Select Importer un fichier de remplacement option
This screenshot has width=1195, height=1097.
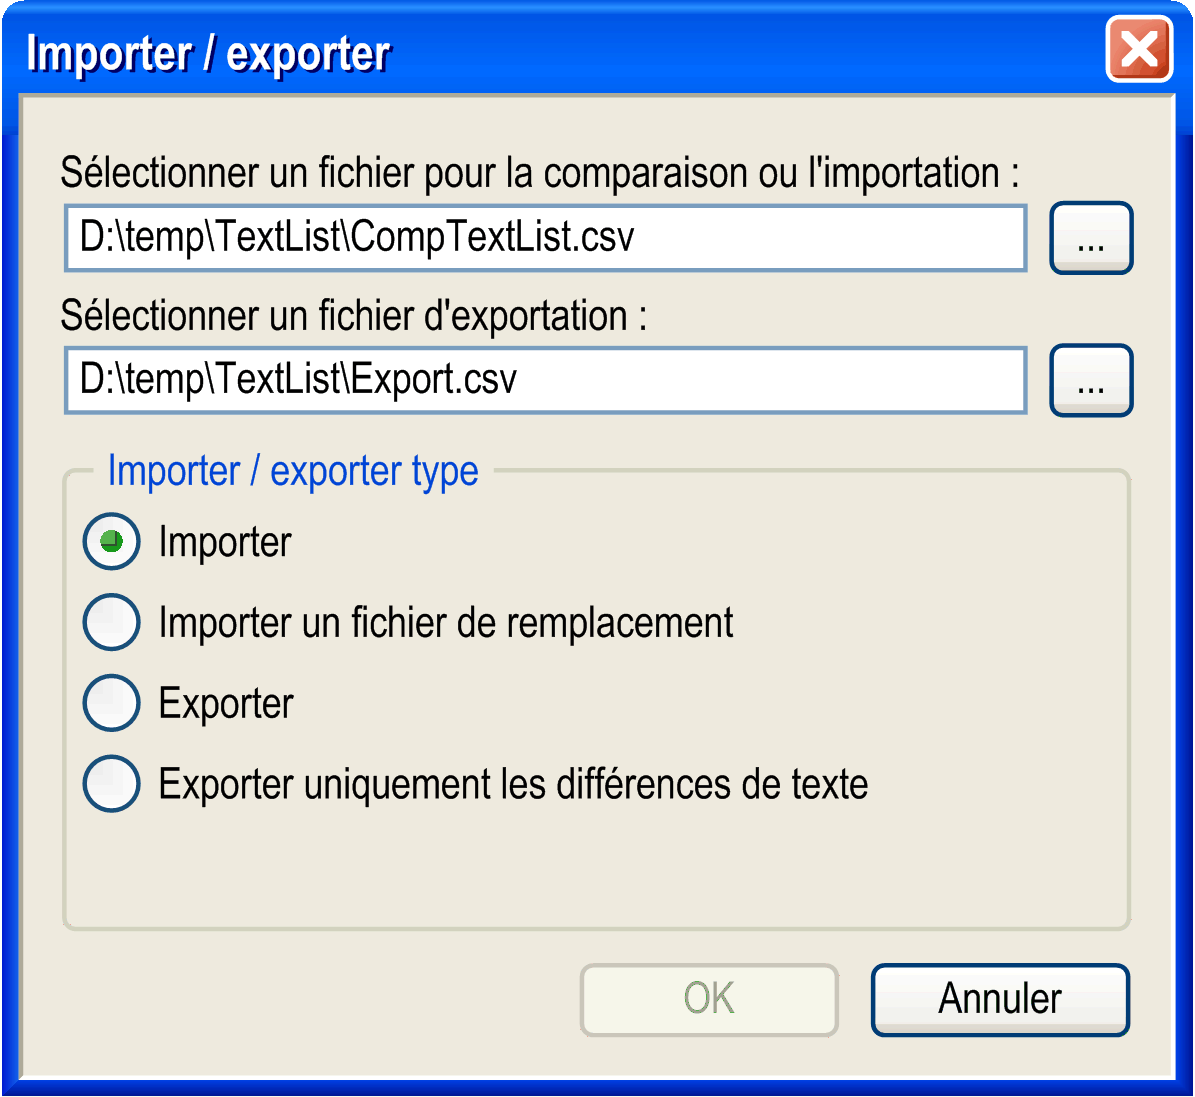[x=111, y=622]
